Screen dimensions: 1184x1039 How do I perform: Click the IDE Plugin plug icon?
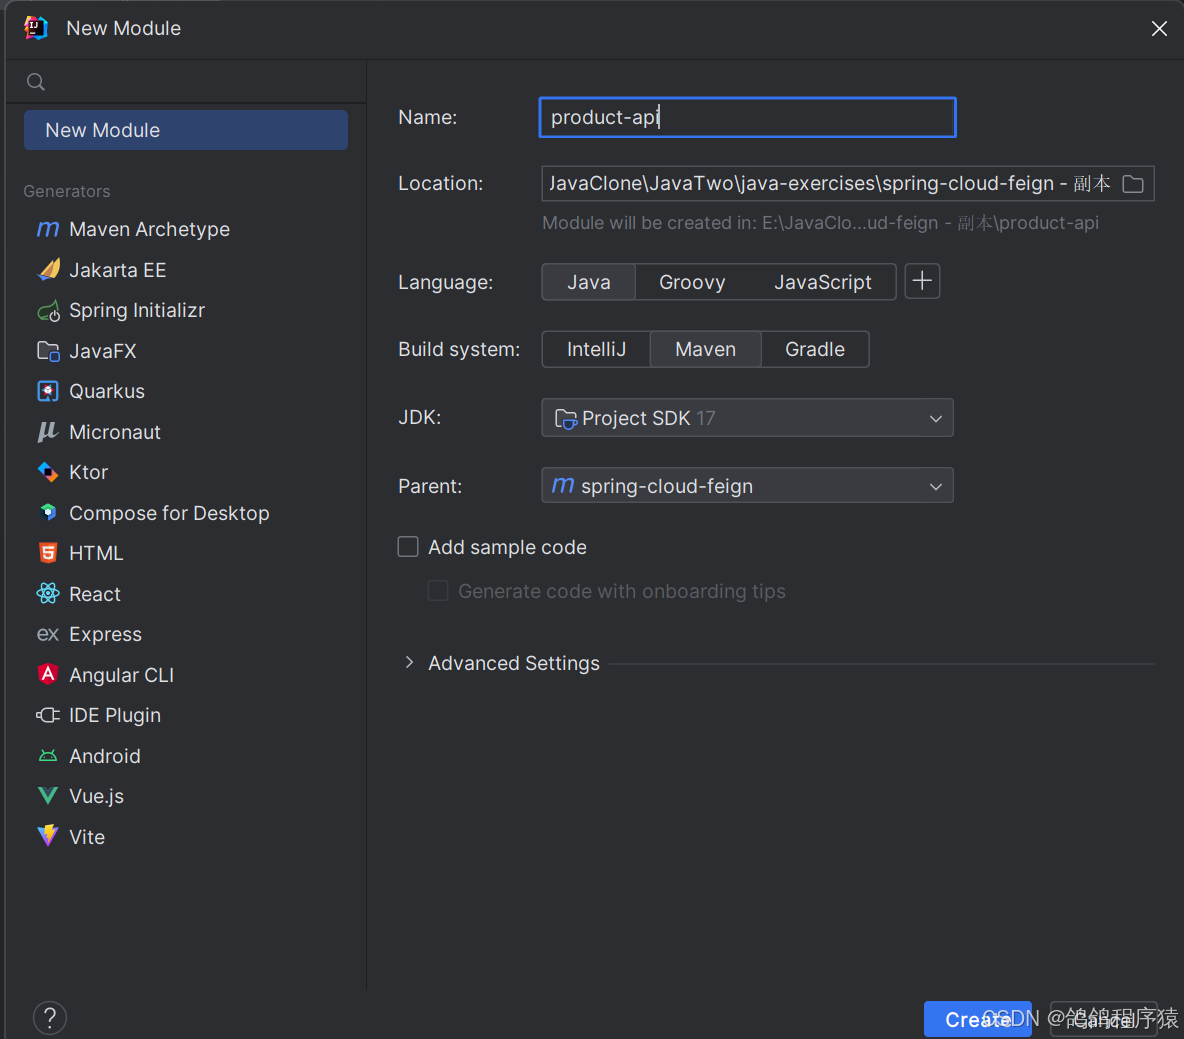[x=48, y=715]
